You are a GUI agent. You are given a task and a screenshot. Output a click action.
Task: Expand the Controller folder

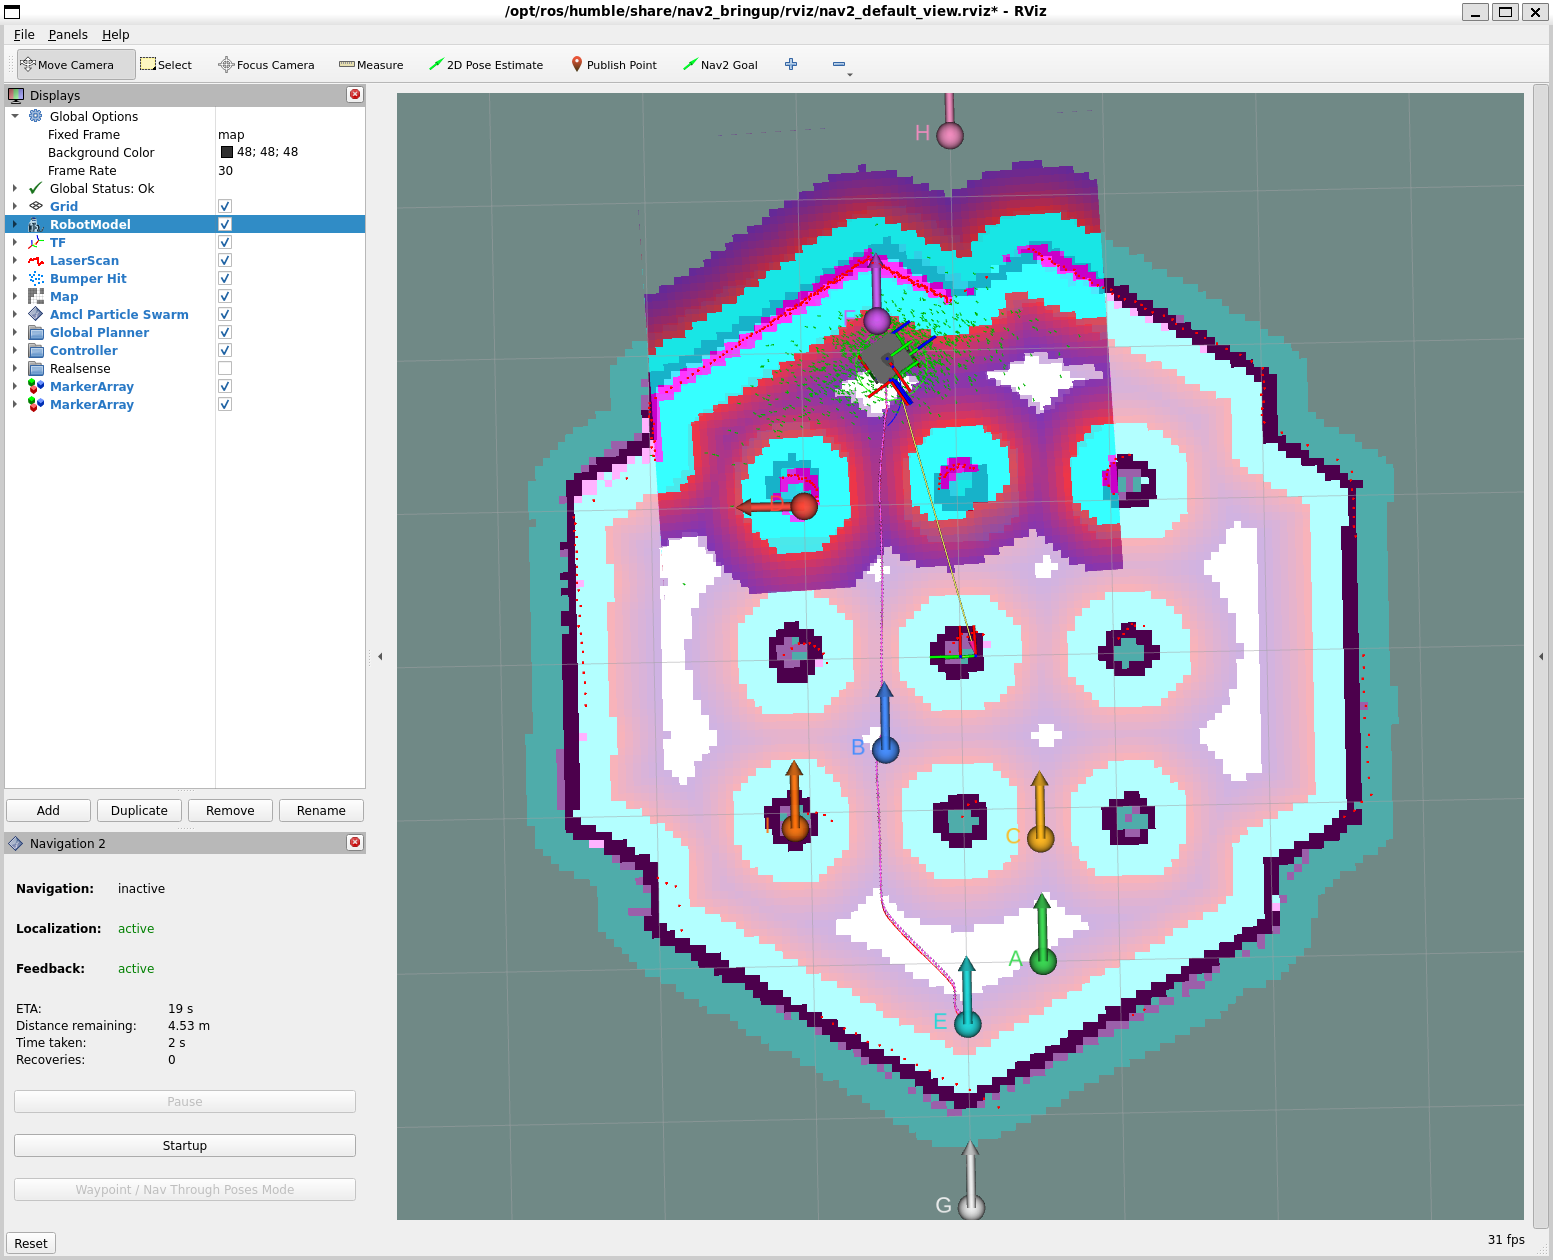coord(15,350)
